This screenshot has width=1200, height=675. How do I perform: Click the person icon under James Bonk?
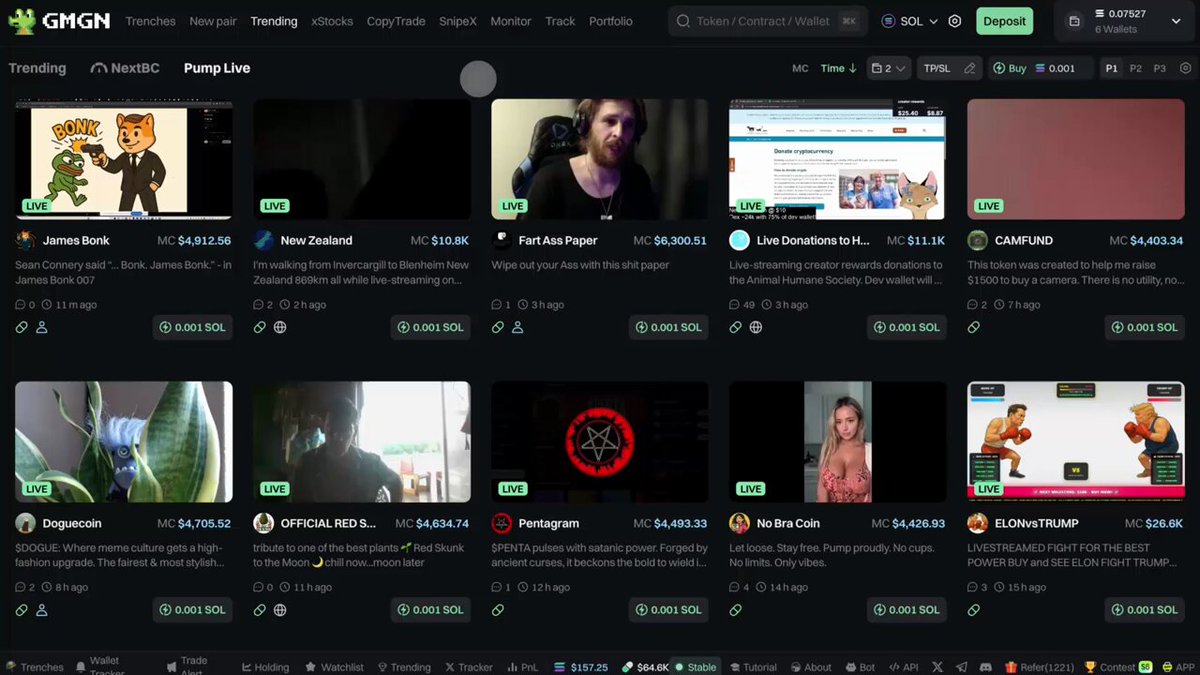point(42,327)
